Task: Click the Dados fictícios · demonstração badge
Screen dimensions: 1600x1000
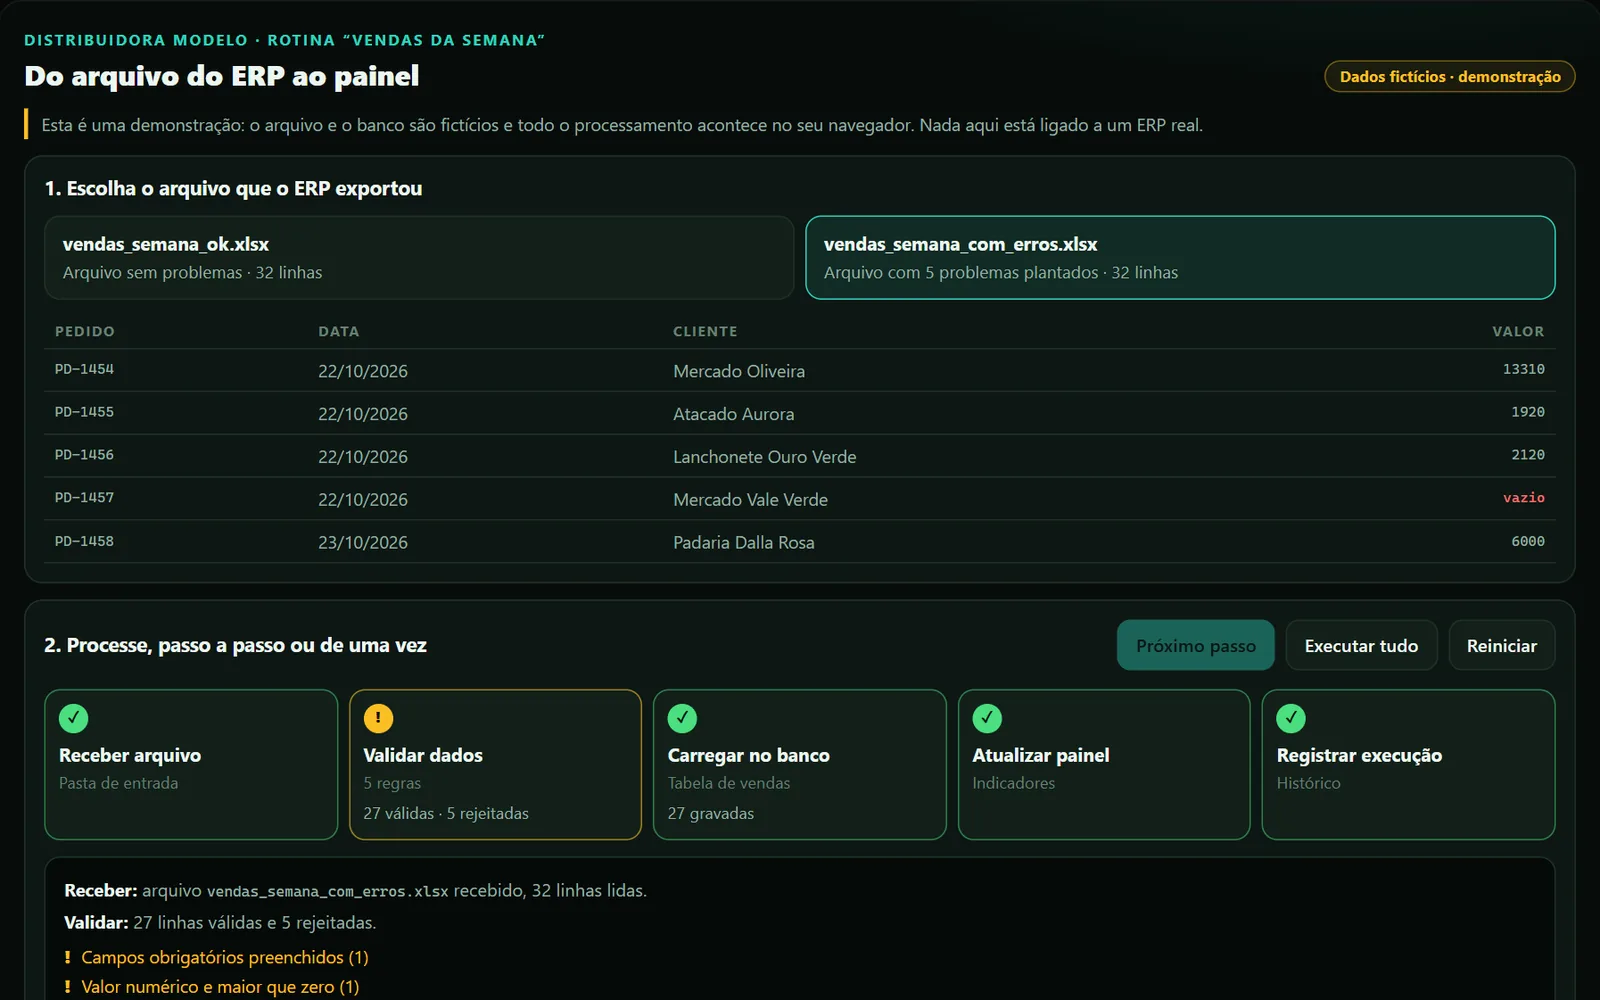Action: [x=1449, y=77]
